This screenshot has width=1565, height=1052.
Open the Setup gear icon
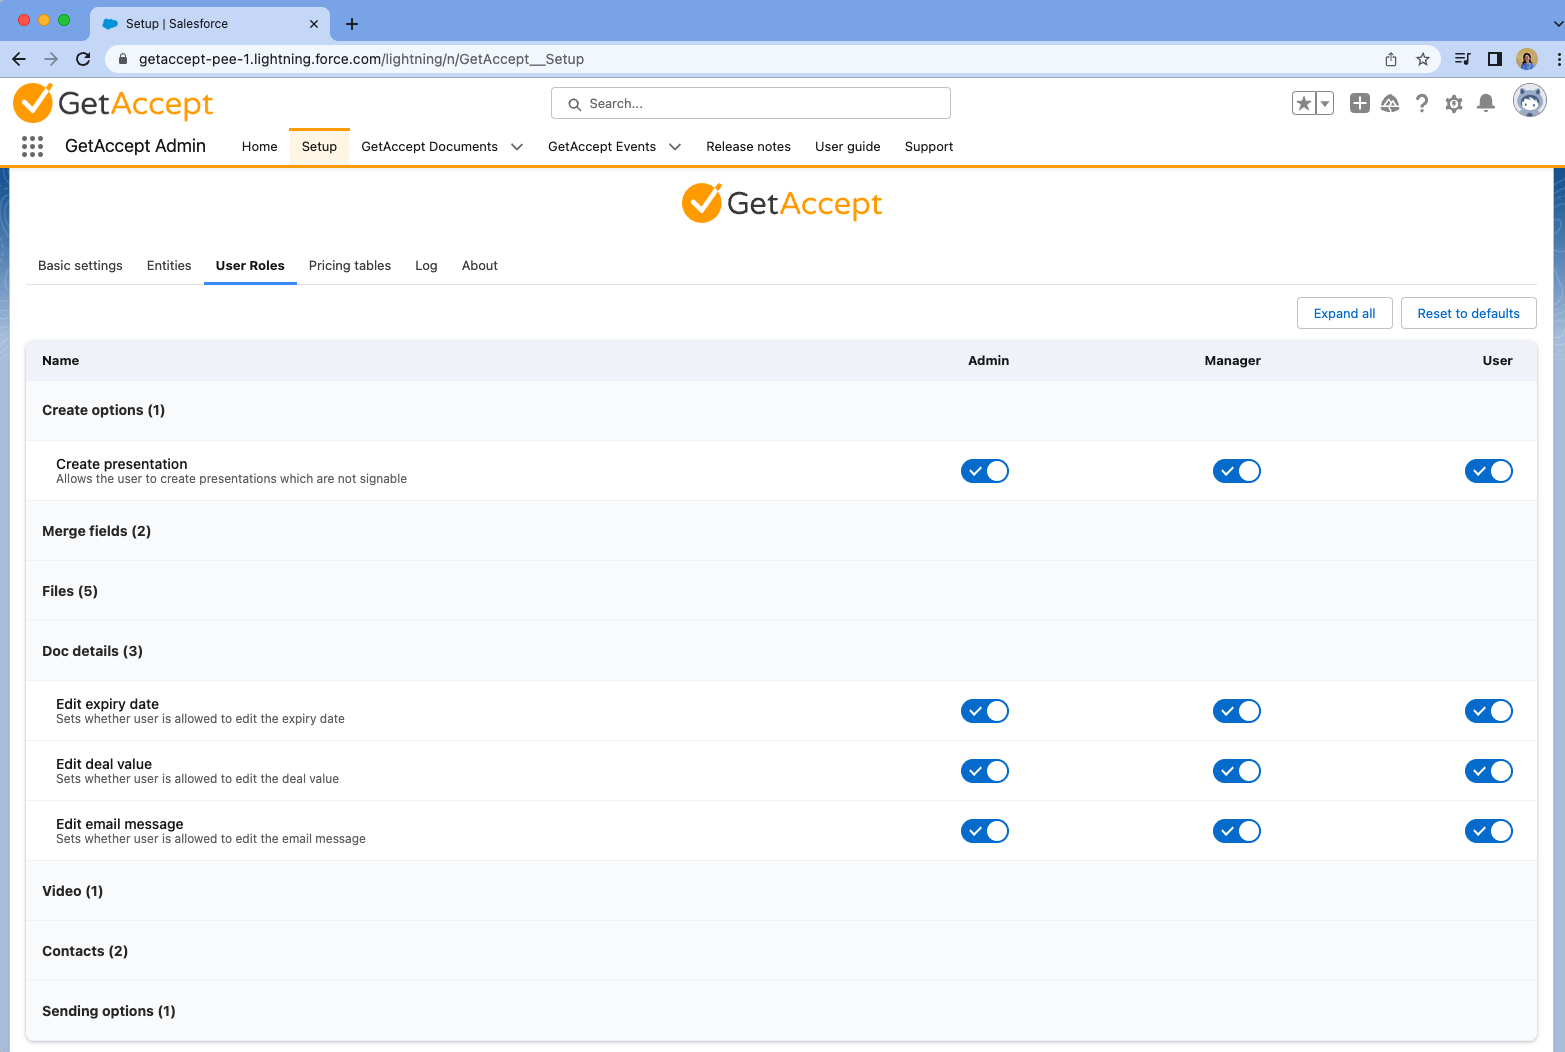pyautogui.click(x=1454, y=103)
